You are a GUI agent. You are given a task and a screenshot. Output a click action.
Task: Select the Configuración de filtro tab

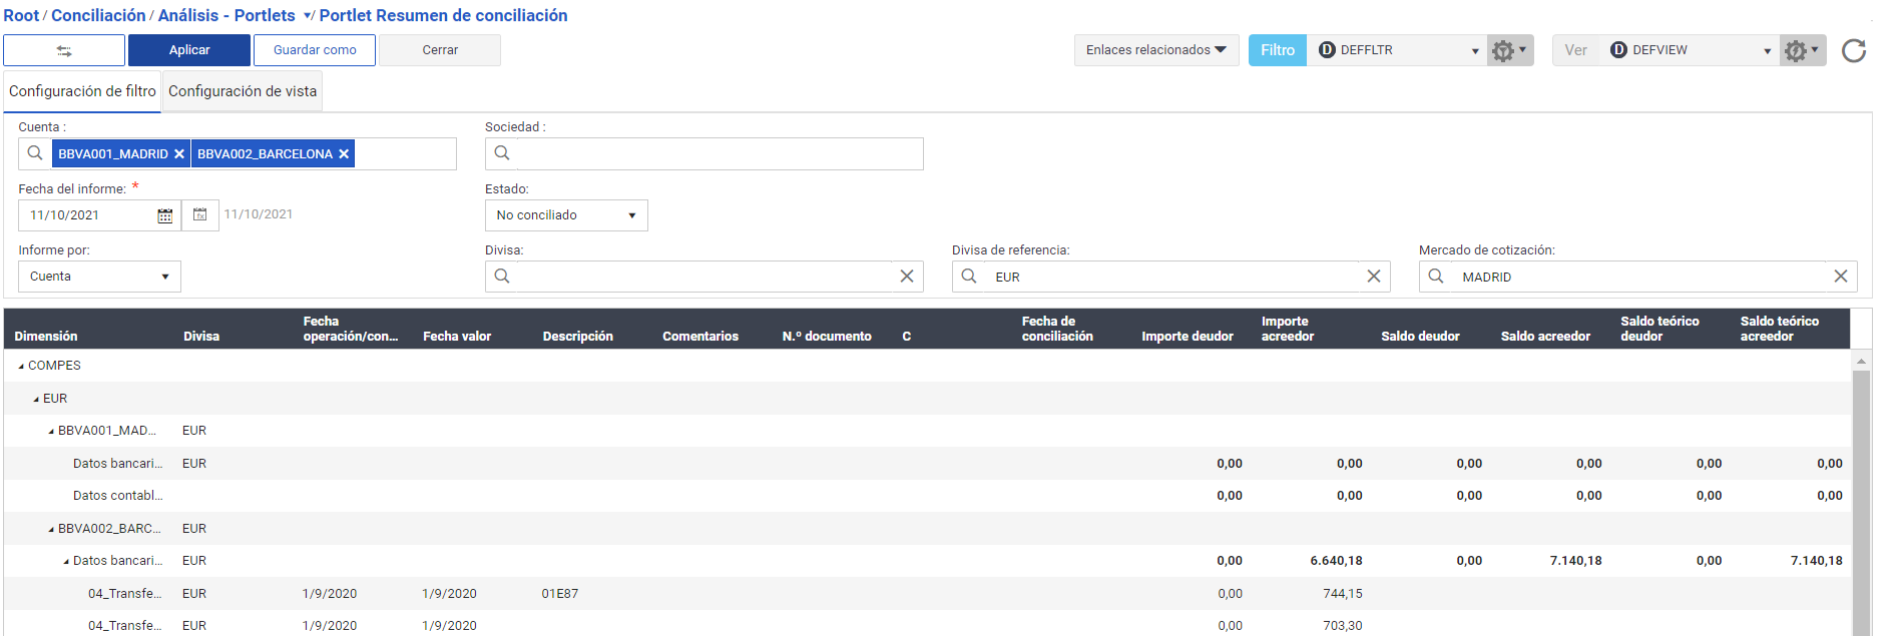click(x=82, y=92)
